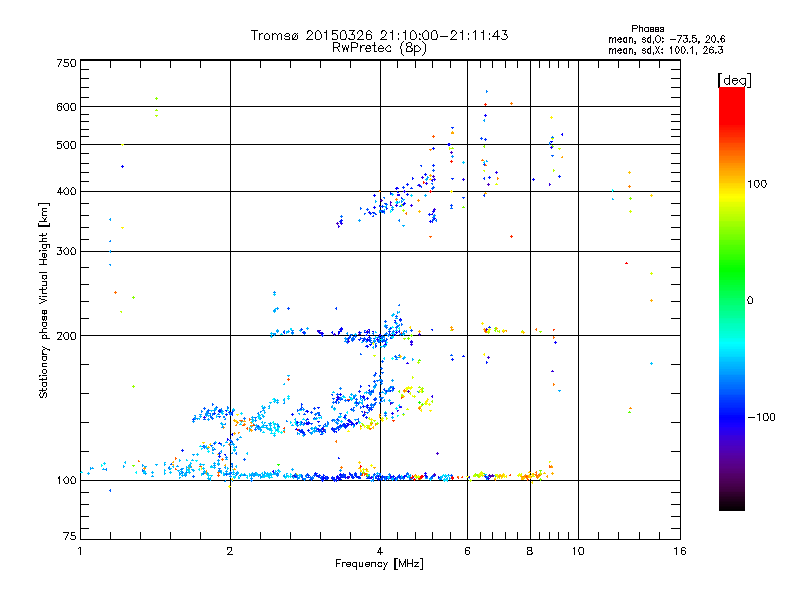Click the x-axis '1' tick label
The width and height of the screenshot is (800, 600).
[80, 551]
